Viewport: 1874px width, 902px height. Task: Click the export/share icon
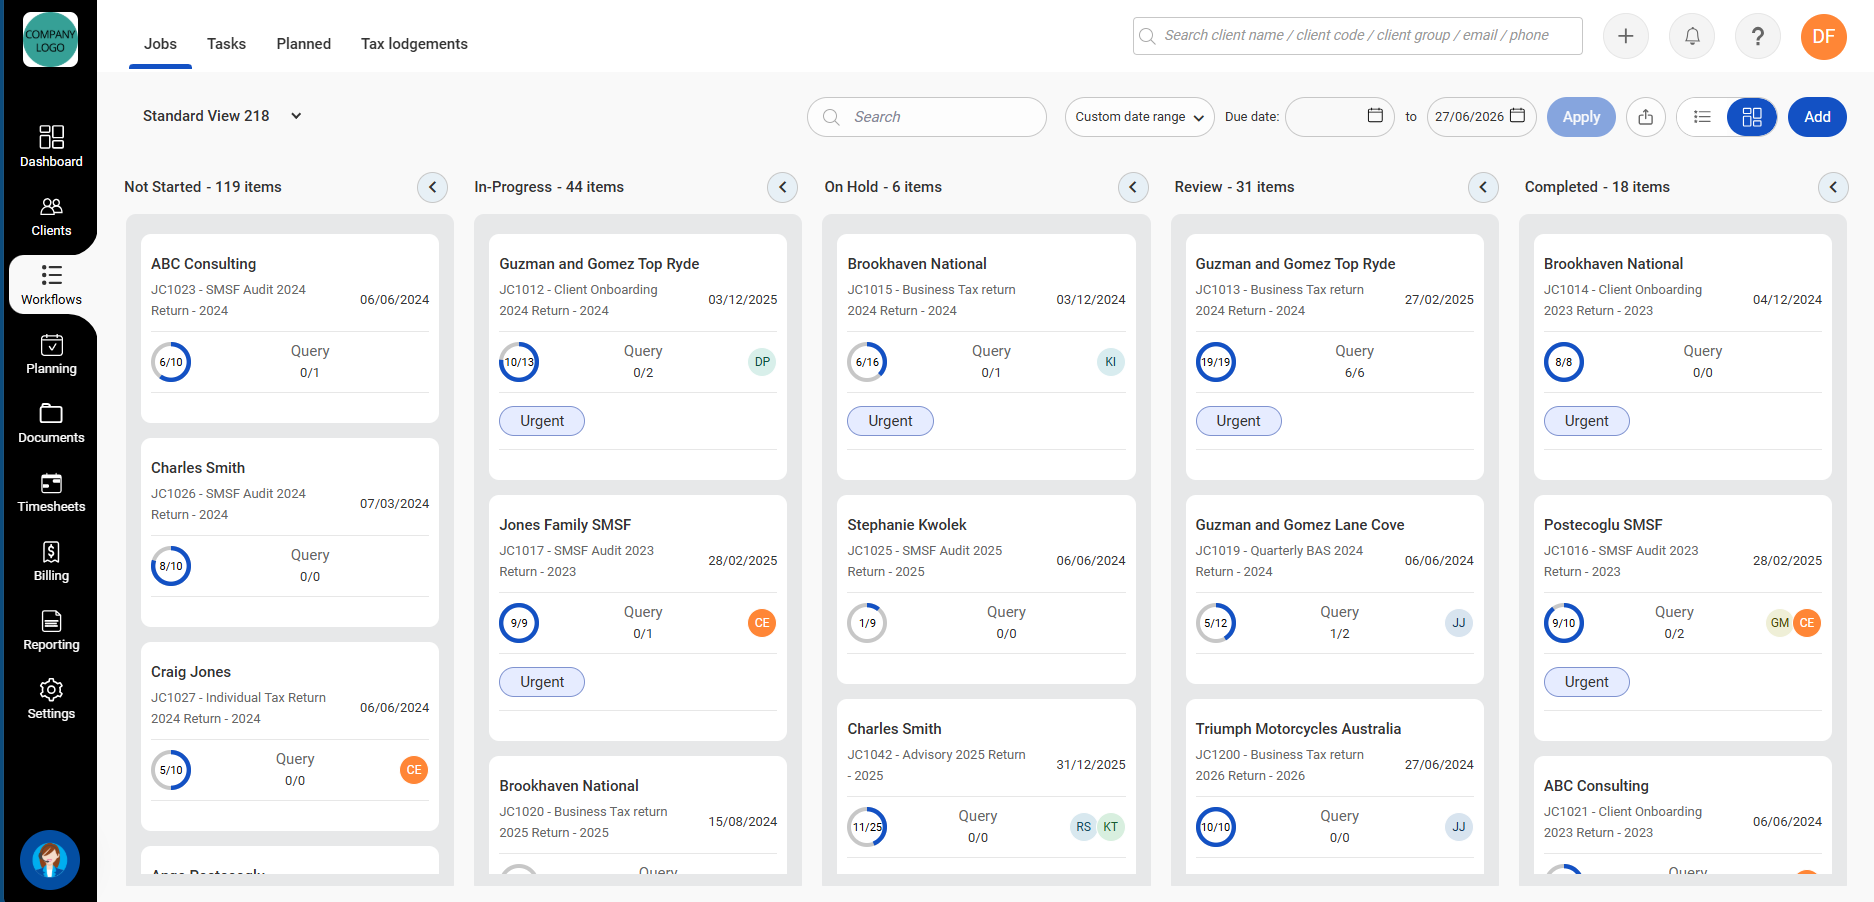(1646, 117)
